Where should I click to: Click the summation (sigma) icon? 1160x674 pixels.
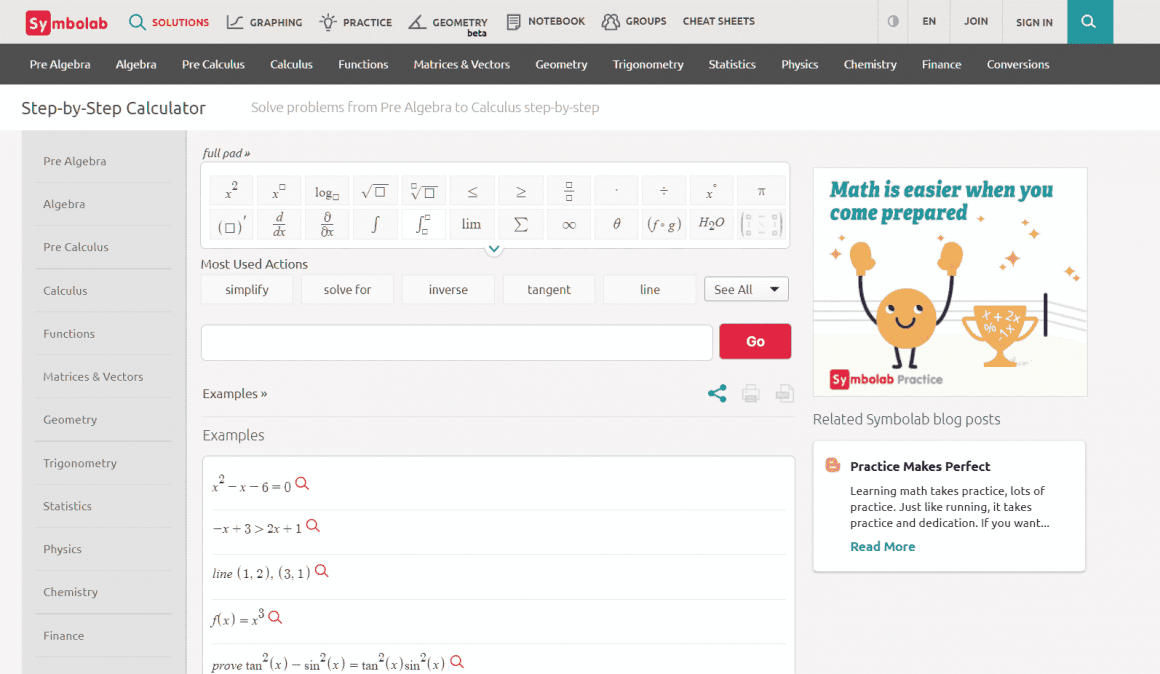520,224
